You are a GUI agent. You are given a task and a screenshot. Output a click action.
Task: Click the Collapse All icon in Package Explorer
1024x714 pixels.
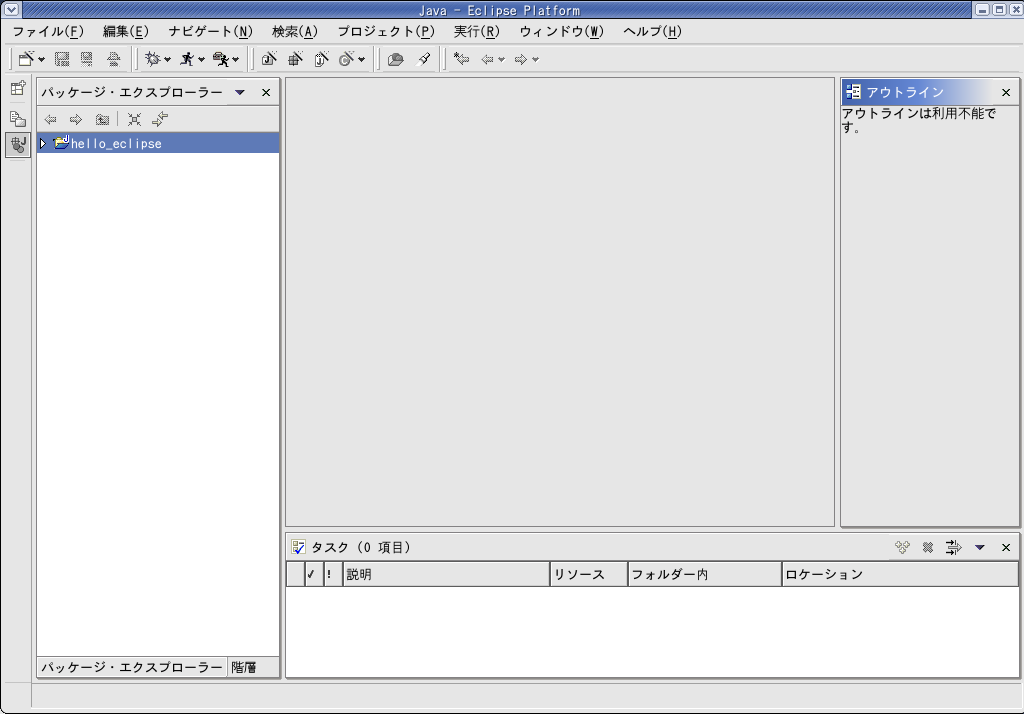134,119
